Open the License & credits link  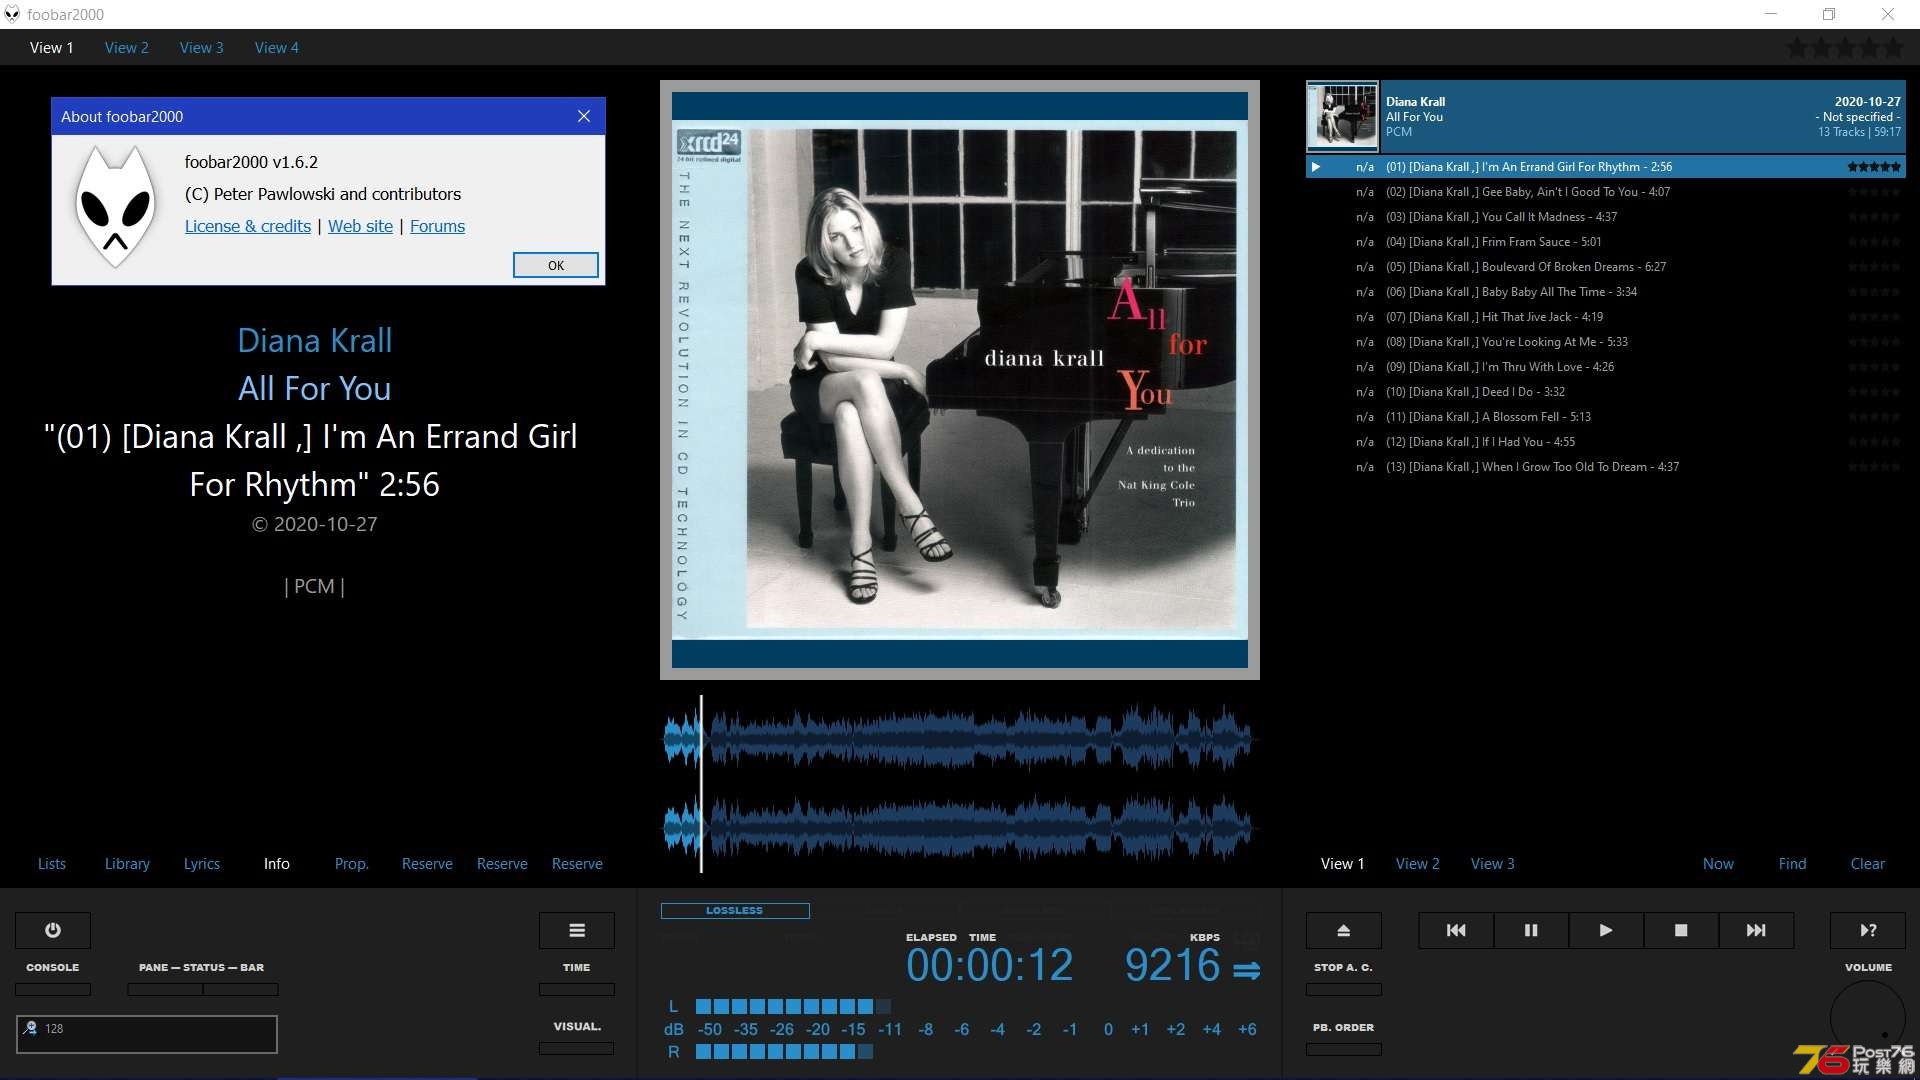(x=248, y=226)
